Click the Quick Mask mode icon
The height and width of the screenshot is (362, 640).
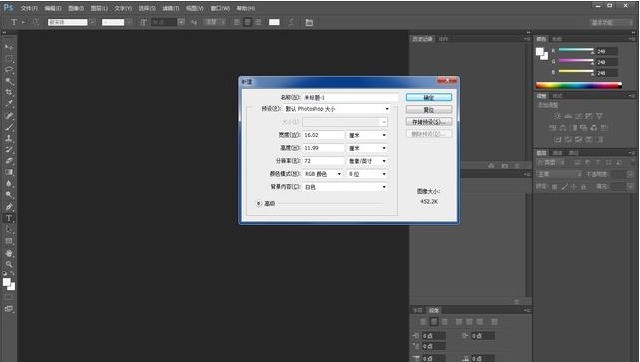[x=9, y=298]
